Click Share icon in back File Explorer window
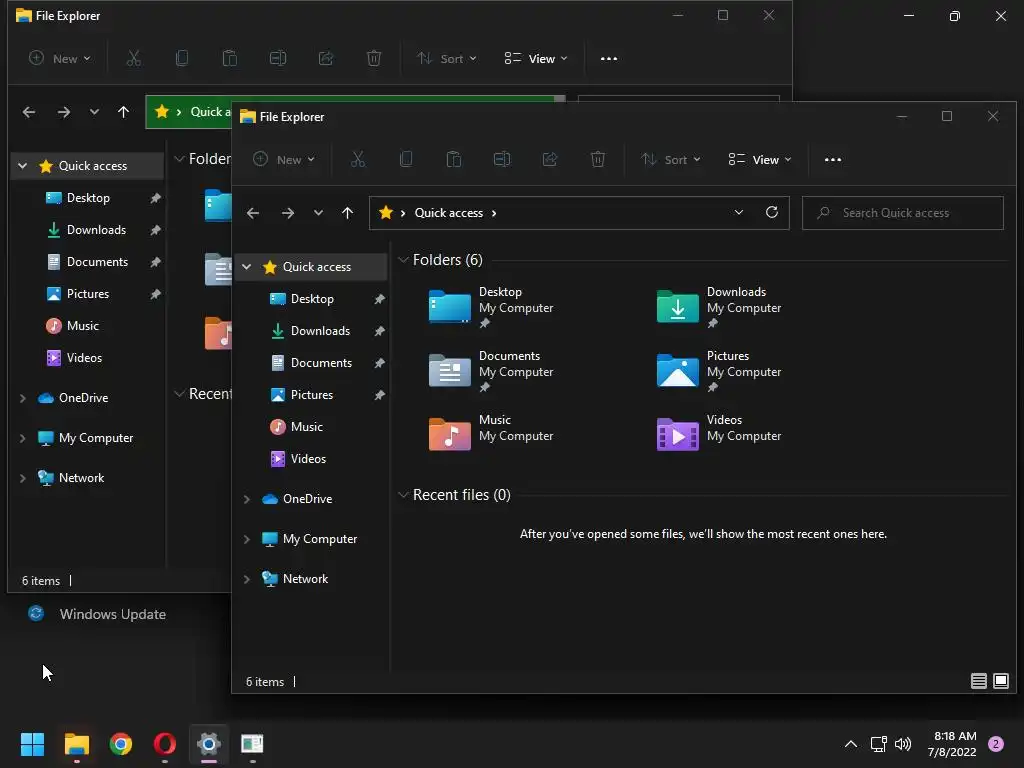The image size is (1024, 768). (326, 58)
